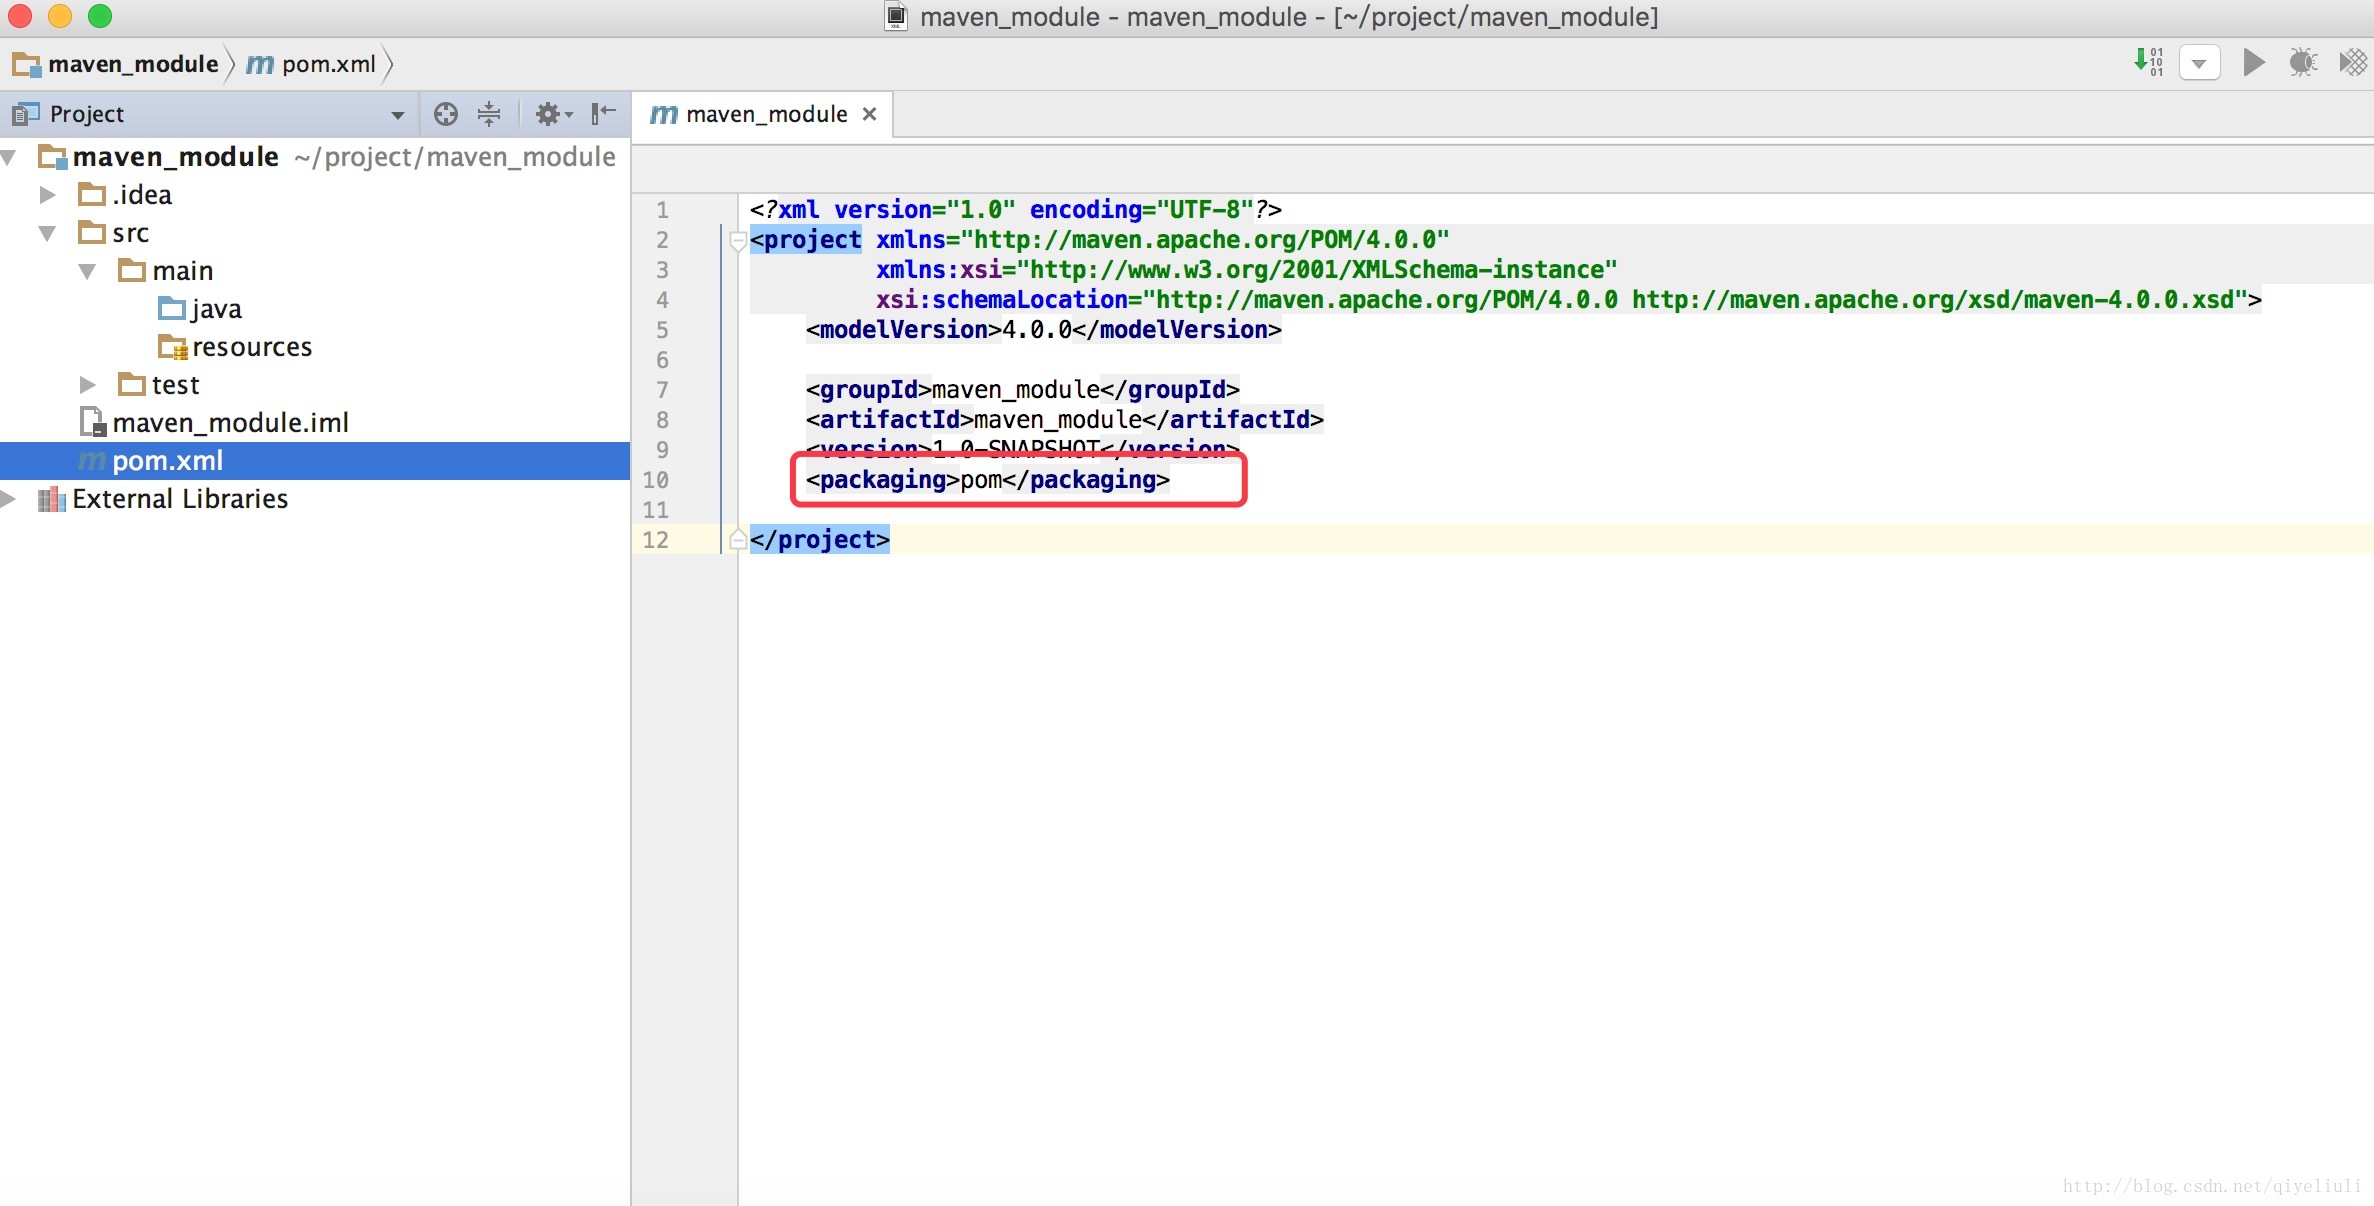Click the Debug bug icon
The height and width of the screenshot is (1206, 2374).
[2303, 63]
